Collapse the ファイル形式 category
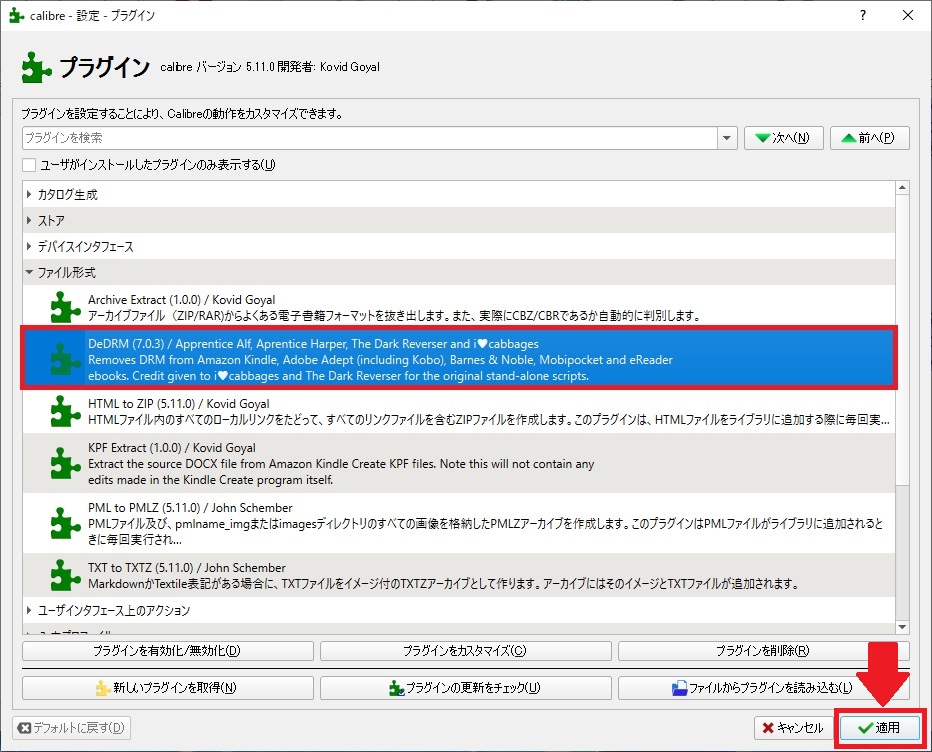932x752 pixels. click(x=29, y=272)
